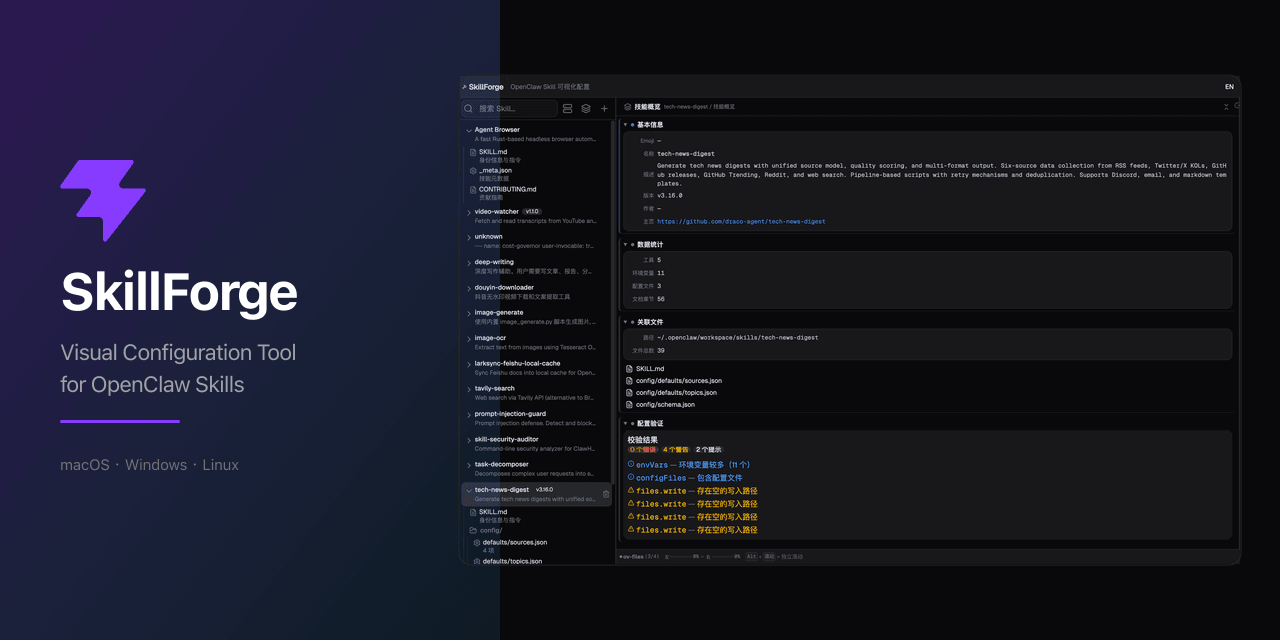Screen dimensions: 1280x640
Task: Open the GitHub tech-news-digest homepage link
Action: [x=741, y=221]
